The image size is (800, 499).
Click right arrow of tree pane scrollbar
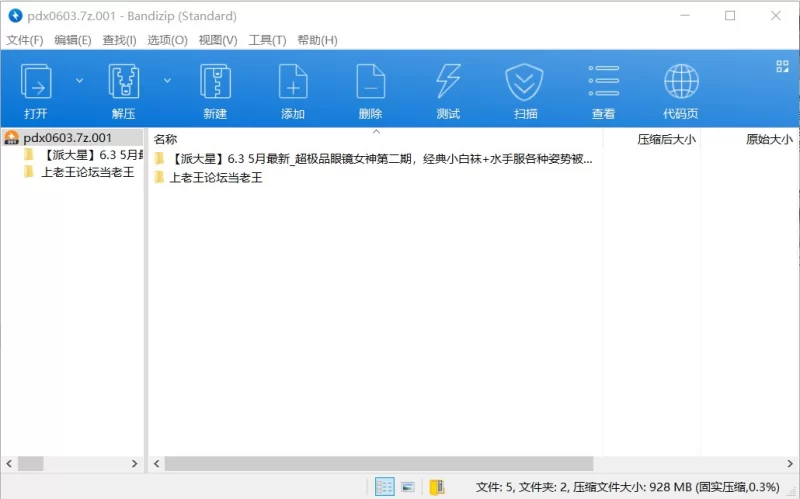point(135,464)
